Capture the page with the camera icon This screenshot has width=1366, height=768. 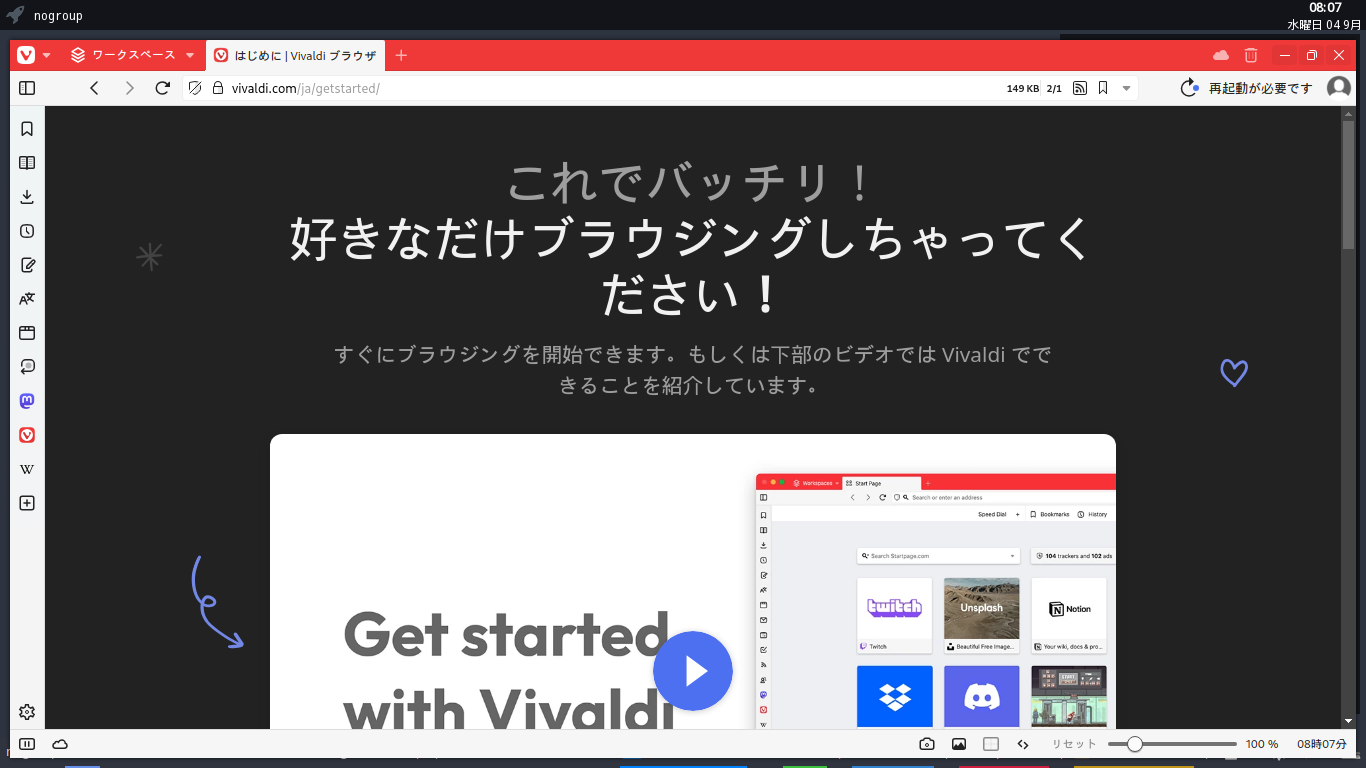(927, 744)
